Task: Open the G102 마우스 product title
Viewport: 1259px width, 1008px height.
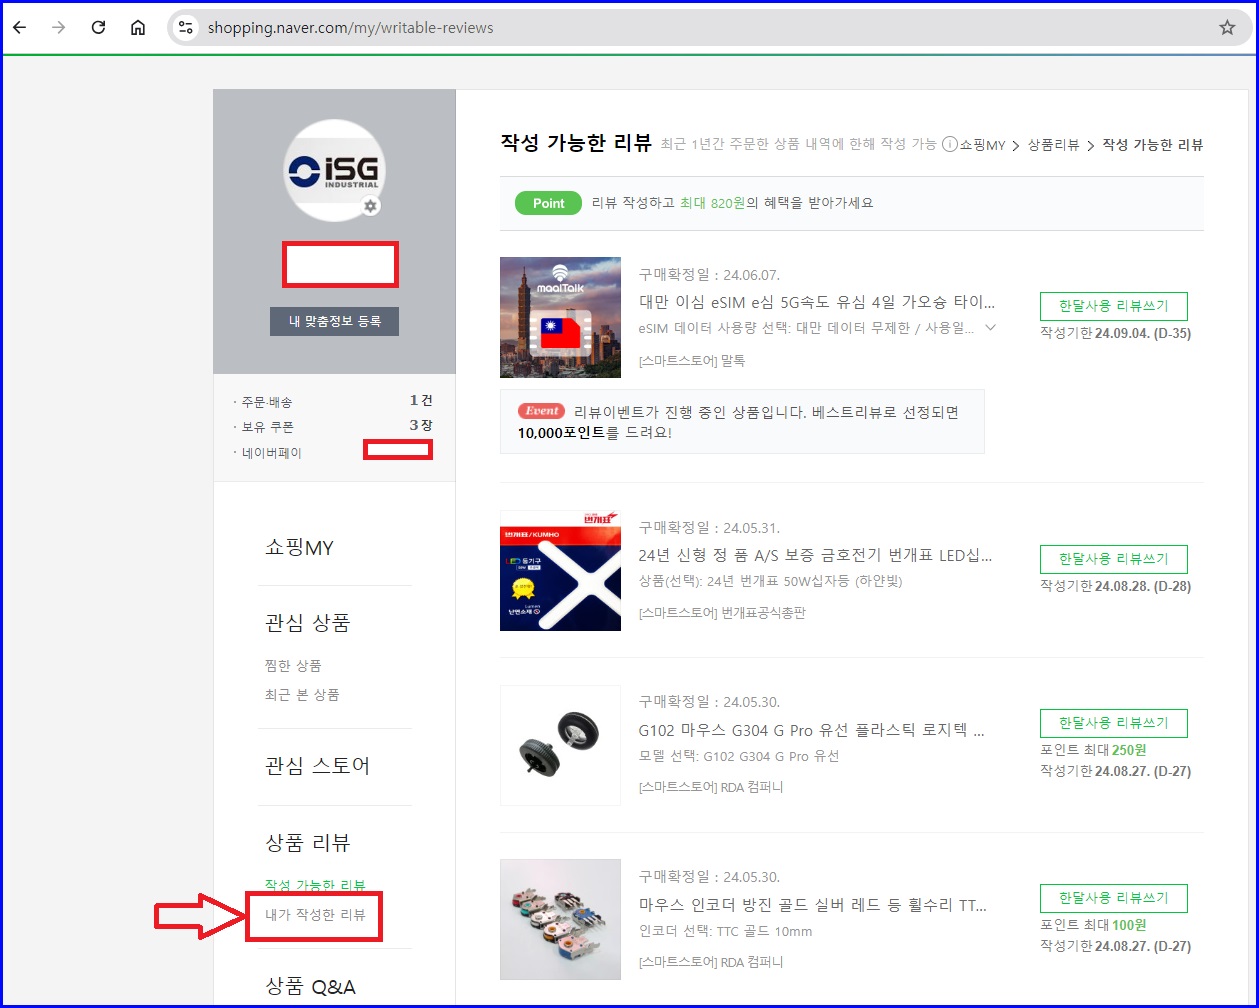Action: tap(812, 730)
